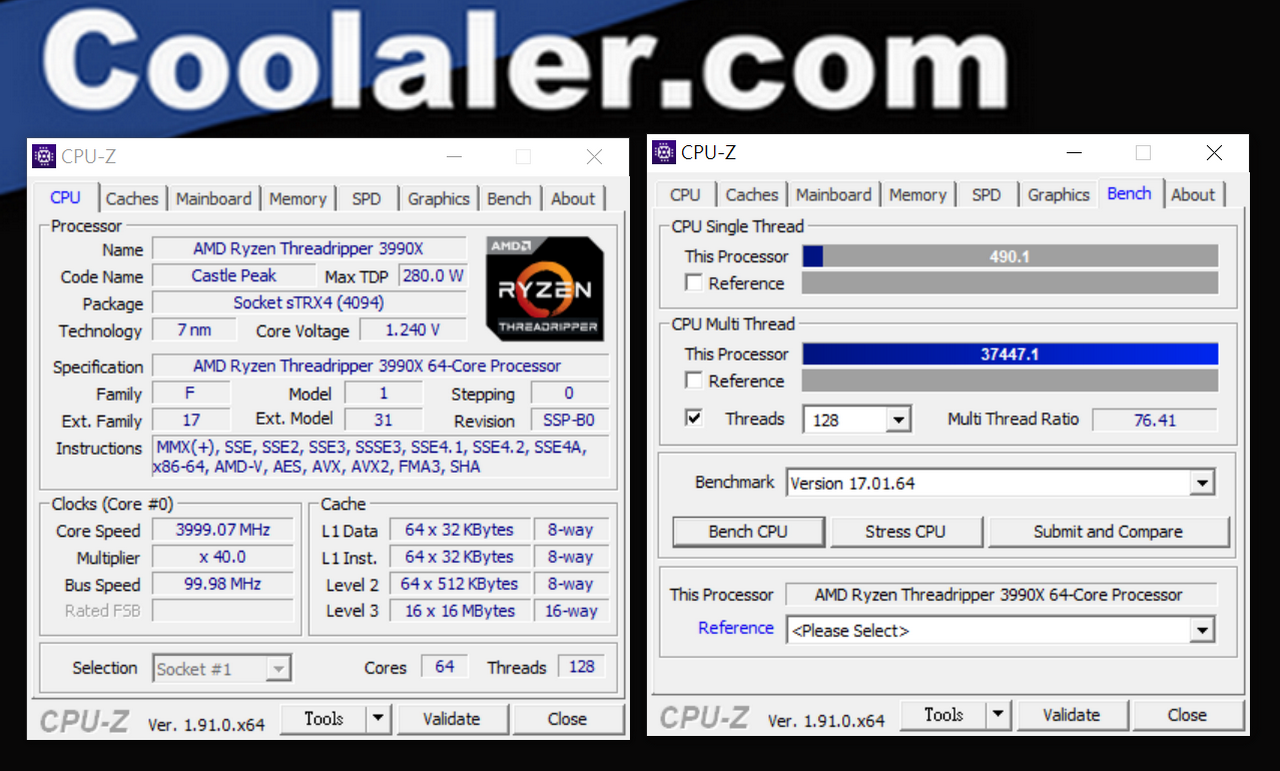The image size is (1280, 771).
Task: Switch to Mainboard tab in left window
Action: tap(214, 199)
